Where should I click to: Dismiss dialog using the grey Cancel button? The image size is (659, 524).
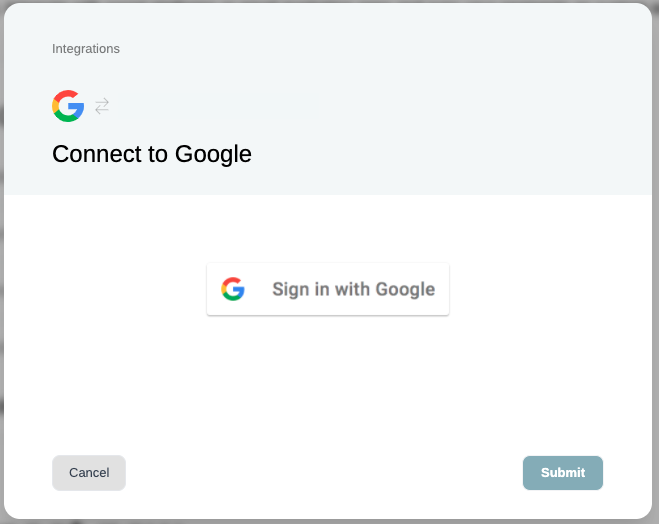point(89,473)
